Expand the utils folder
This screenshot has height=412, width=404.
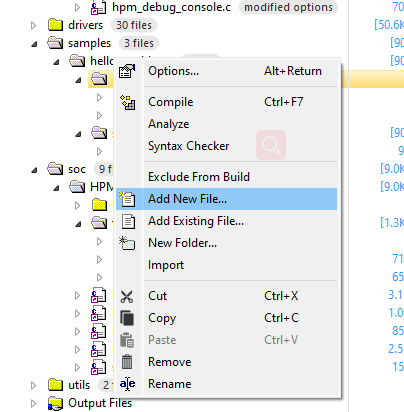[x=33, y=385]
